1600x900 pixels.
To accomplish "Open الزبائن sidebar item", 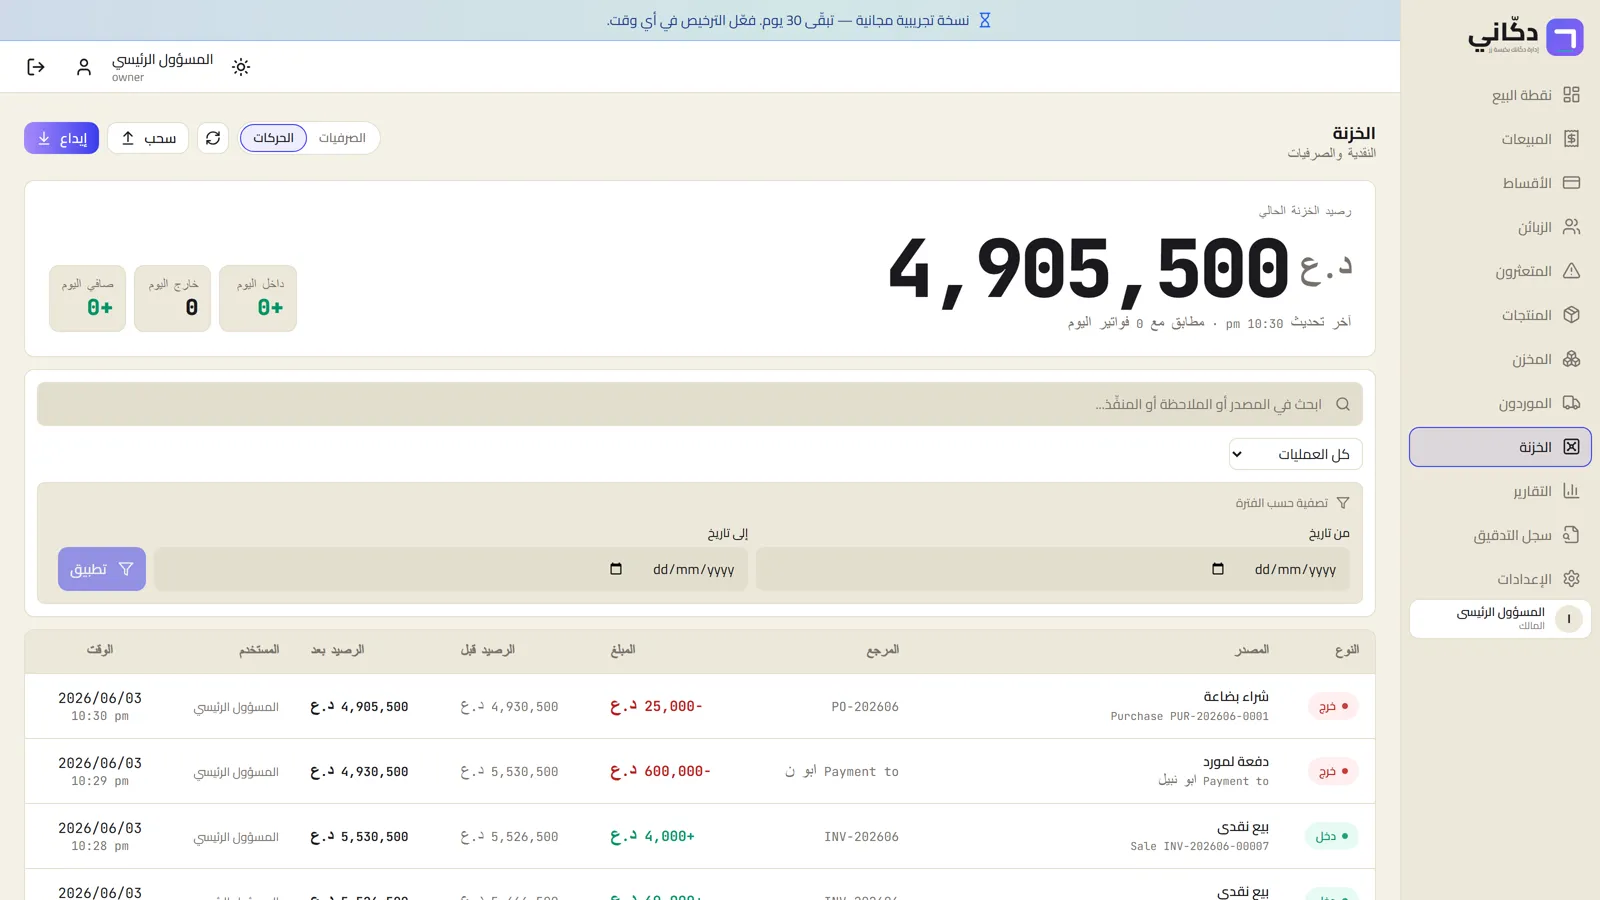I will 1500,227.
